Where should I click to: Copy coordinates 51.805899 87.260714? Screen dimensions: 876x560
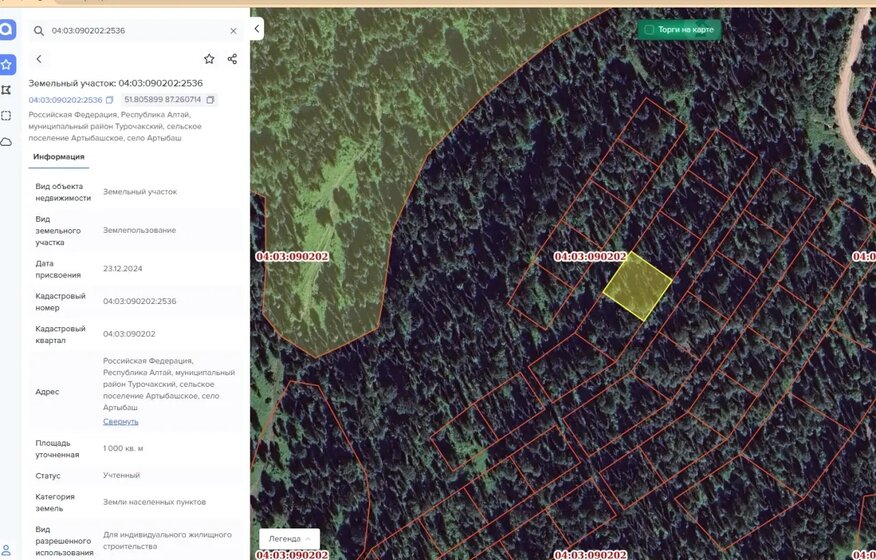(x=210, y=99)
